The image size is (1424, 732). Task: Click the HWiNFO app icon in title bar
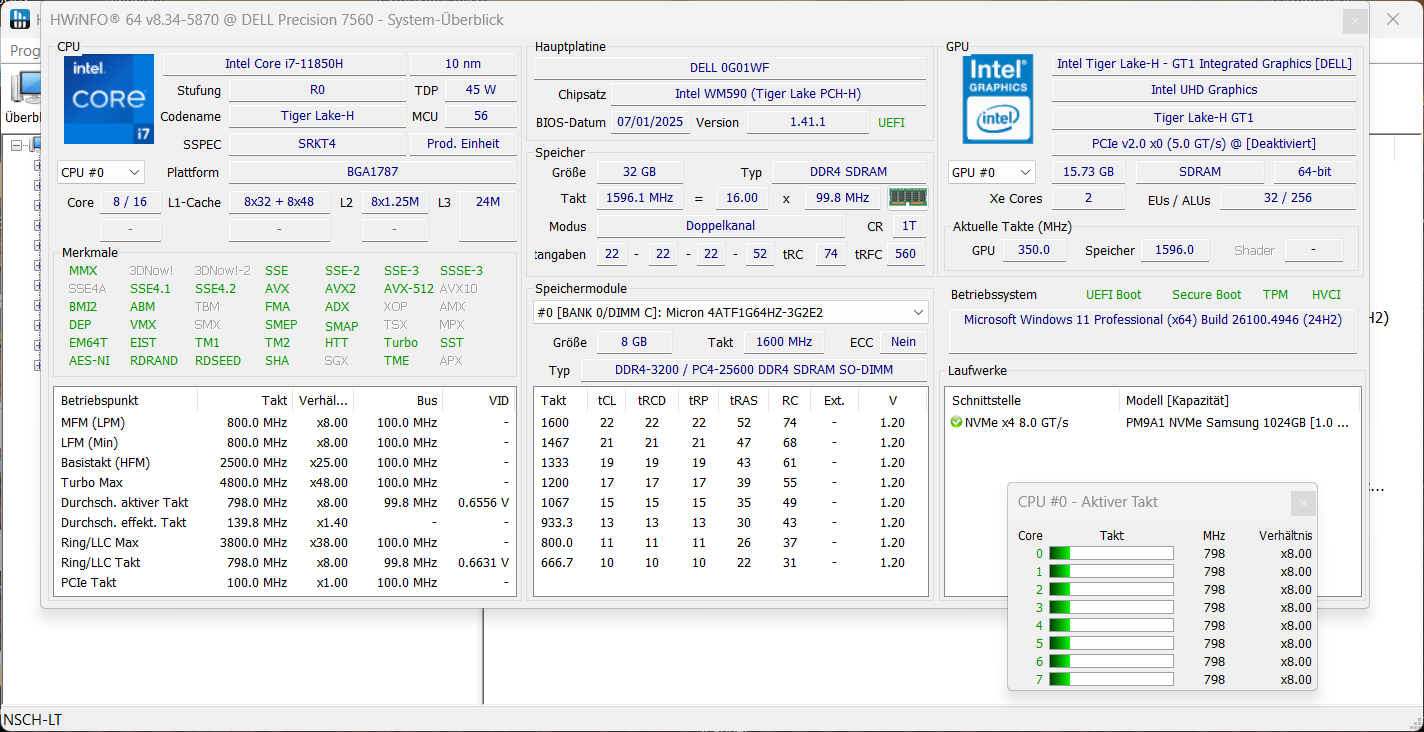(x=19, y=19)
